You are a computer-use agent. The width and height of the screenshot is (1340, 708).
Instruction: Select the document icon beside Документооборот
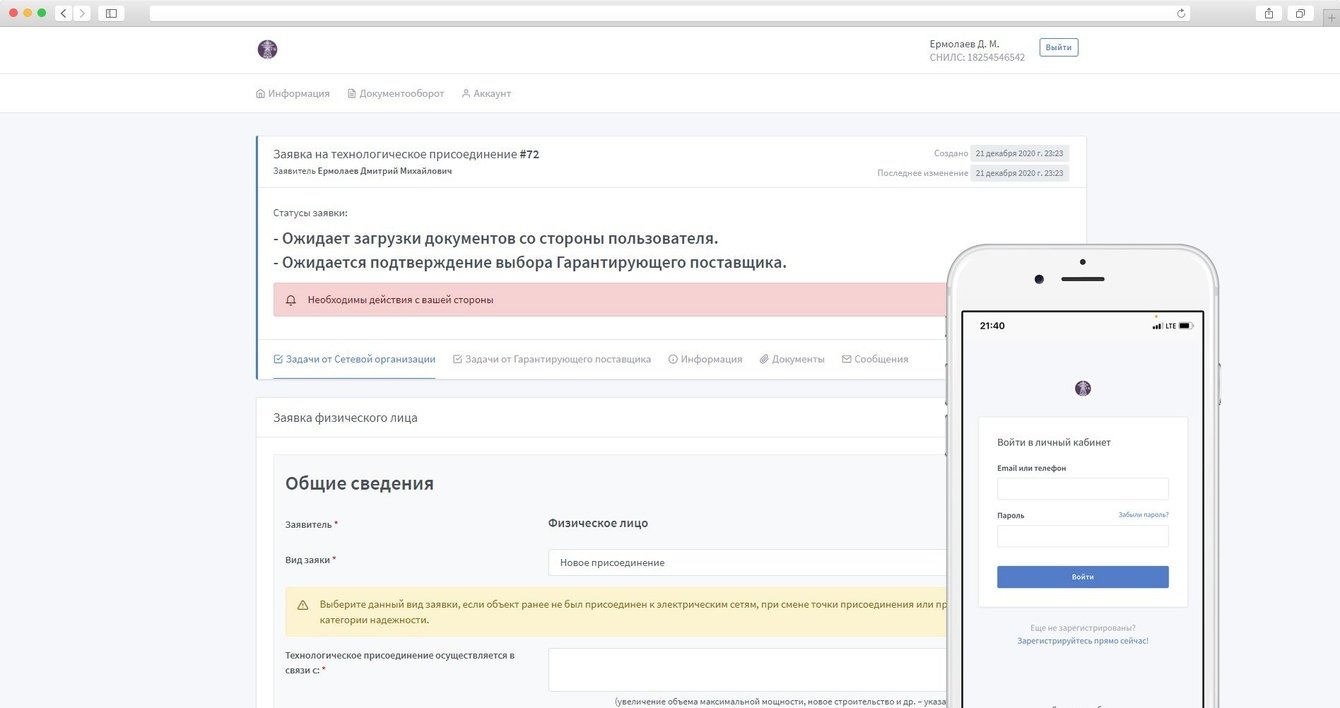352,92
